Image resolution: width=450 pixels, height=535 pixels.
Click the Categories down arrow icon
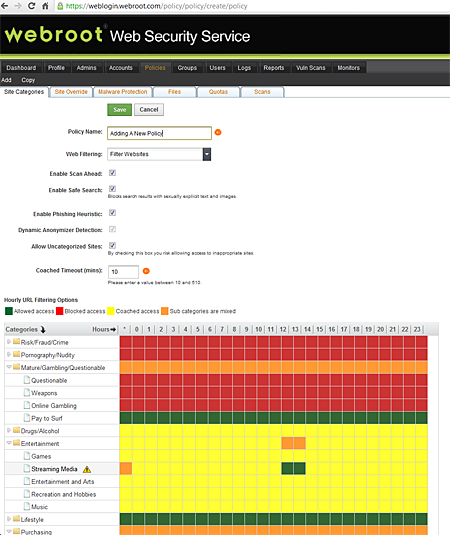(43, 330)
